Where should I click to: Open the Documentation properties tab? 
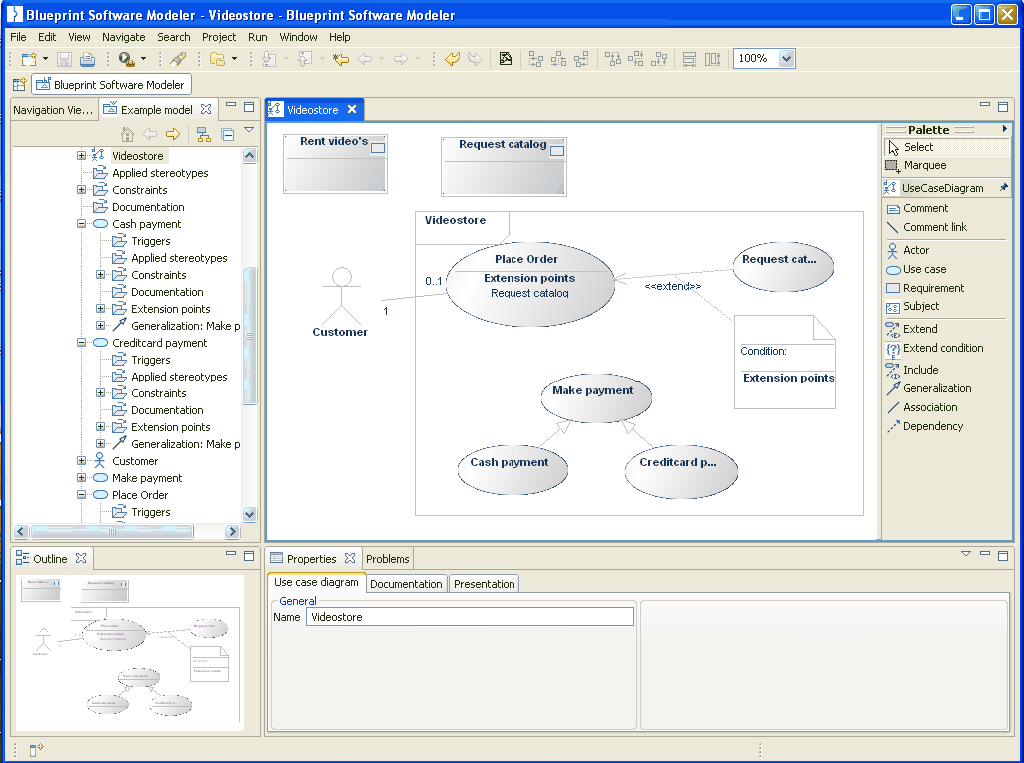pos(406,584)
